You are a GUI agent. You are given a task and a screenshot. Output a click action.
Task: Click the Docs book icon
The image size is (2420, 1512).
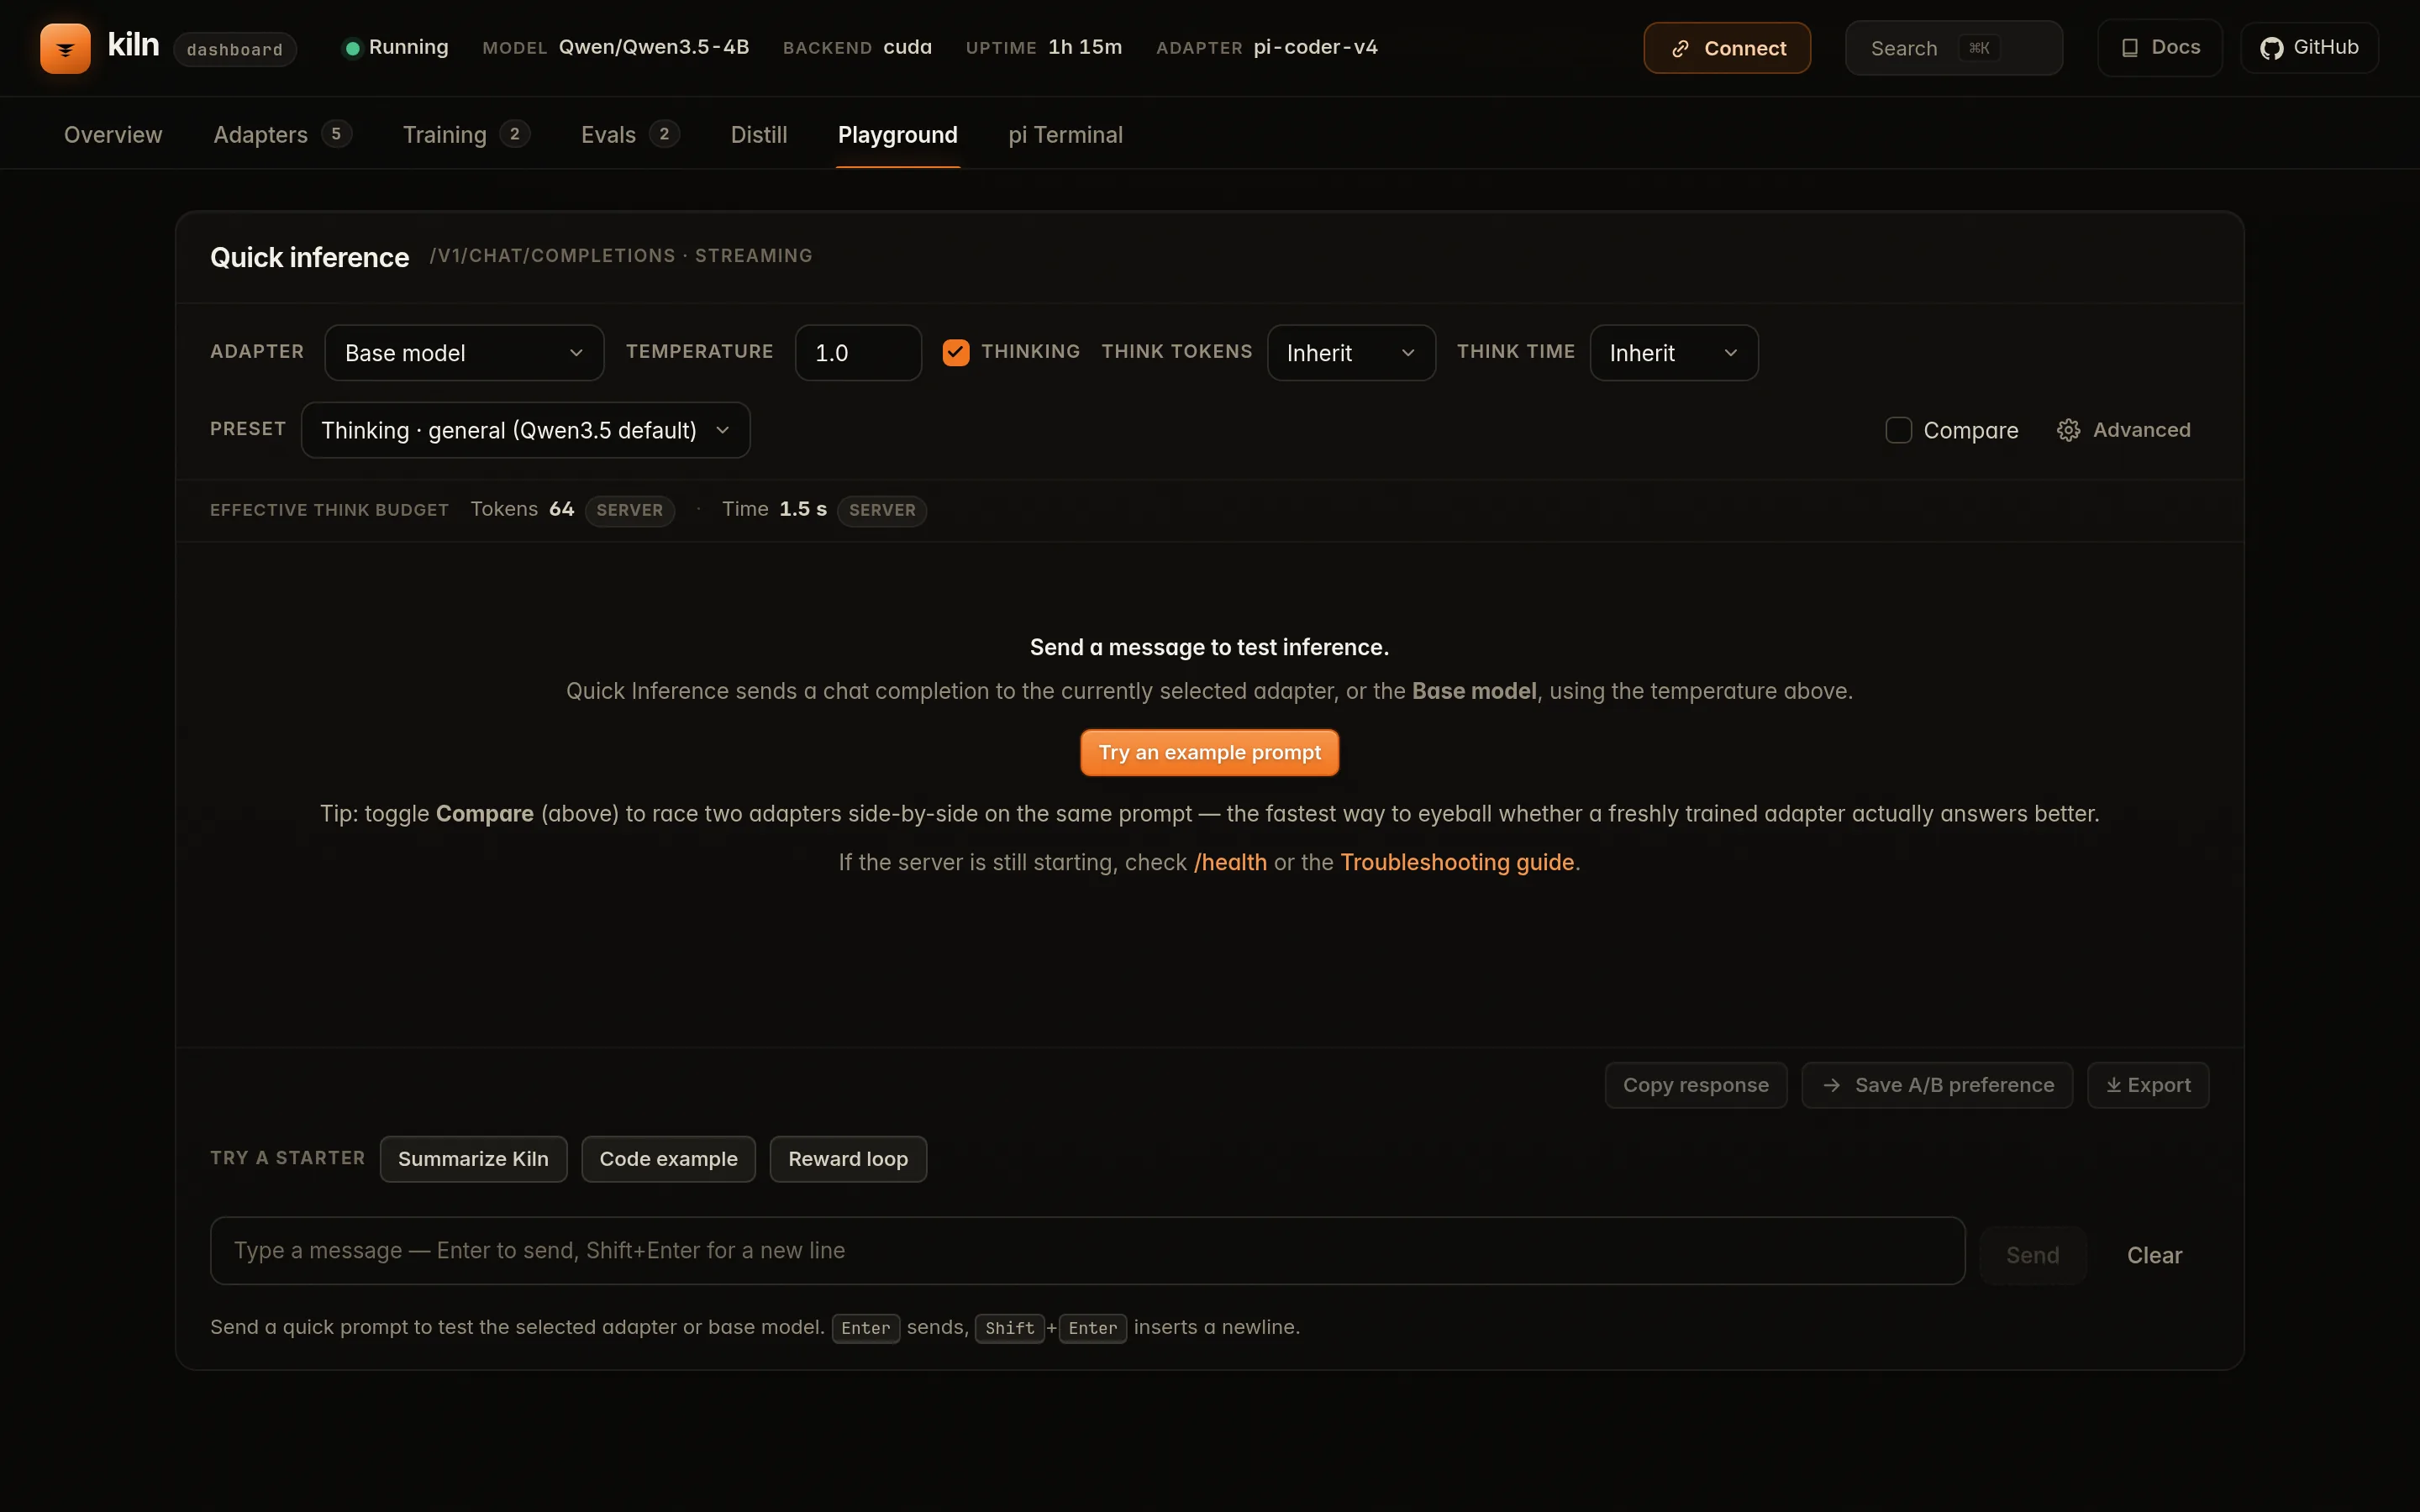click(x=2130, y=48)
